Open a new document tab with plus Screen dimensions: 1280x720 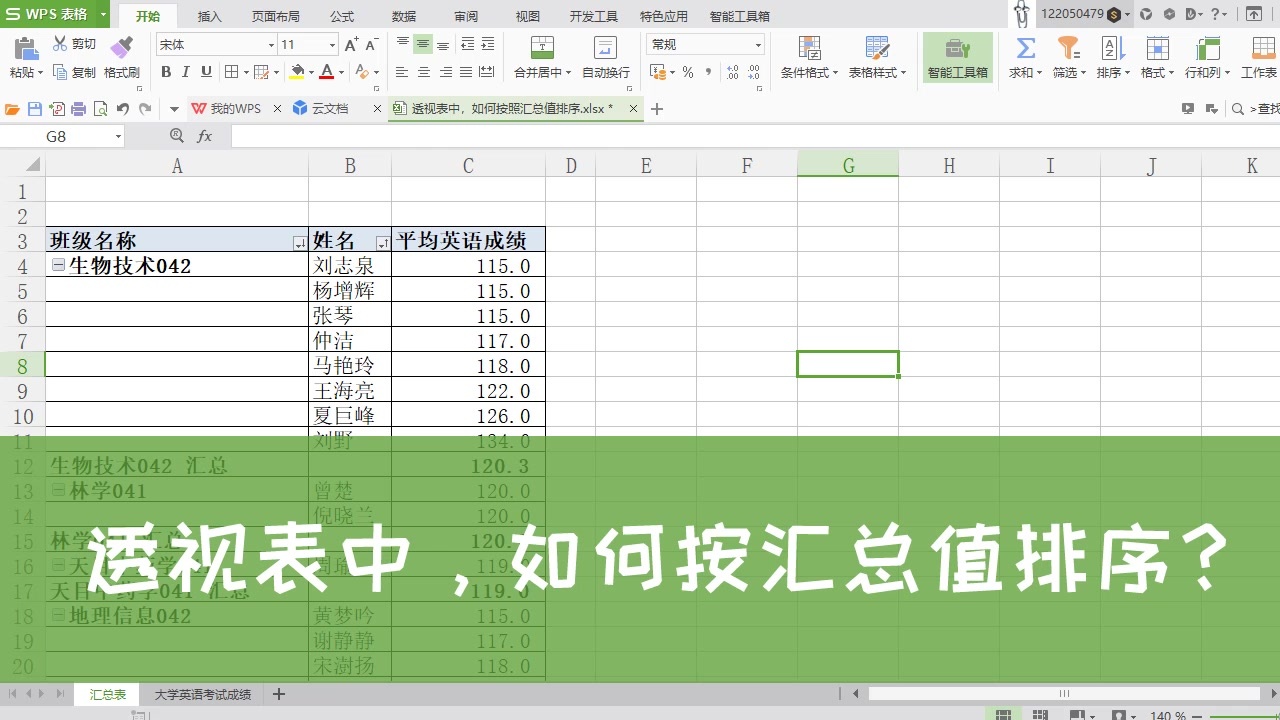click(657, 109)
